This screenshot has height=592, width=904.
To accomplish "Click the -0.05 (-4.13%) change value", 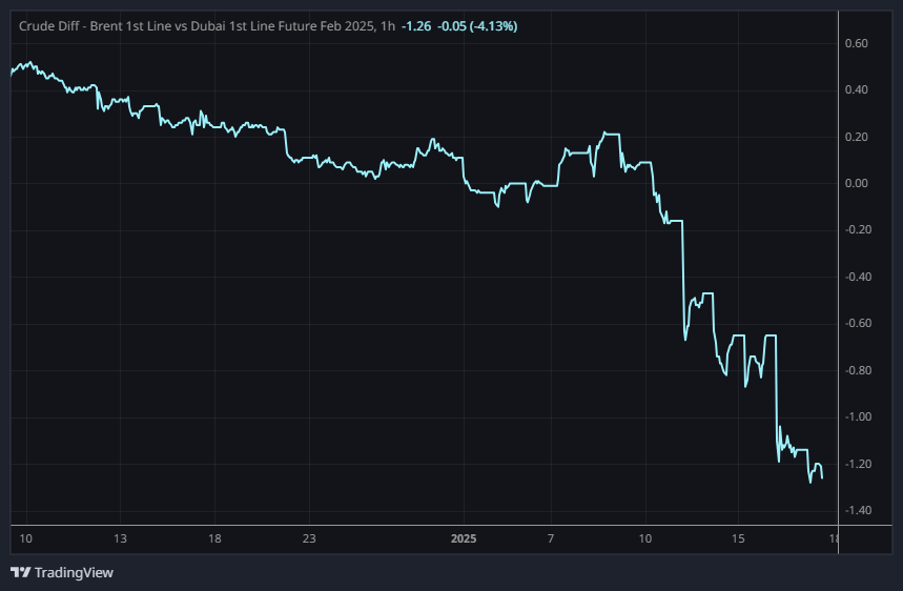I will (x=477, y=26).
